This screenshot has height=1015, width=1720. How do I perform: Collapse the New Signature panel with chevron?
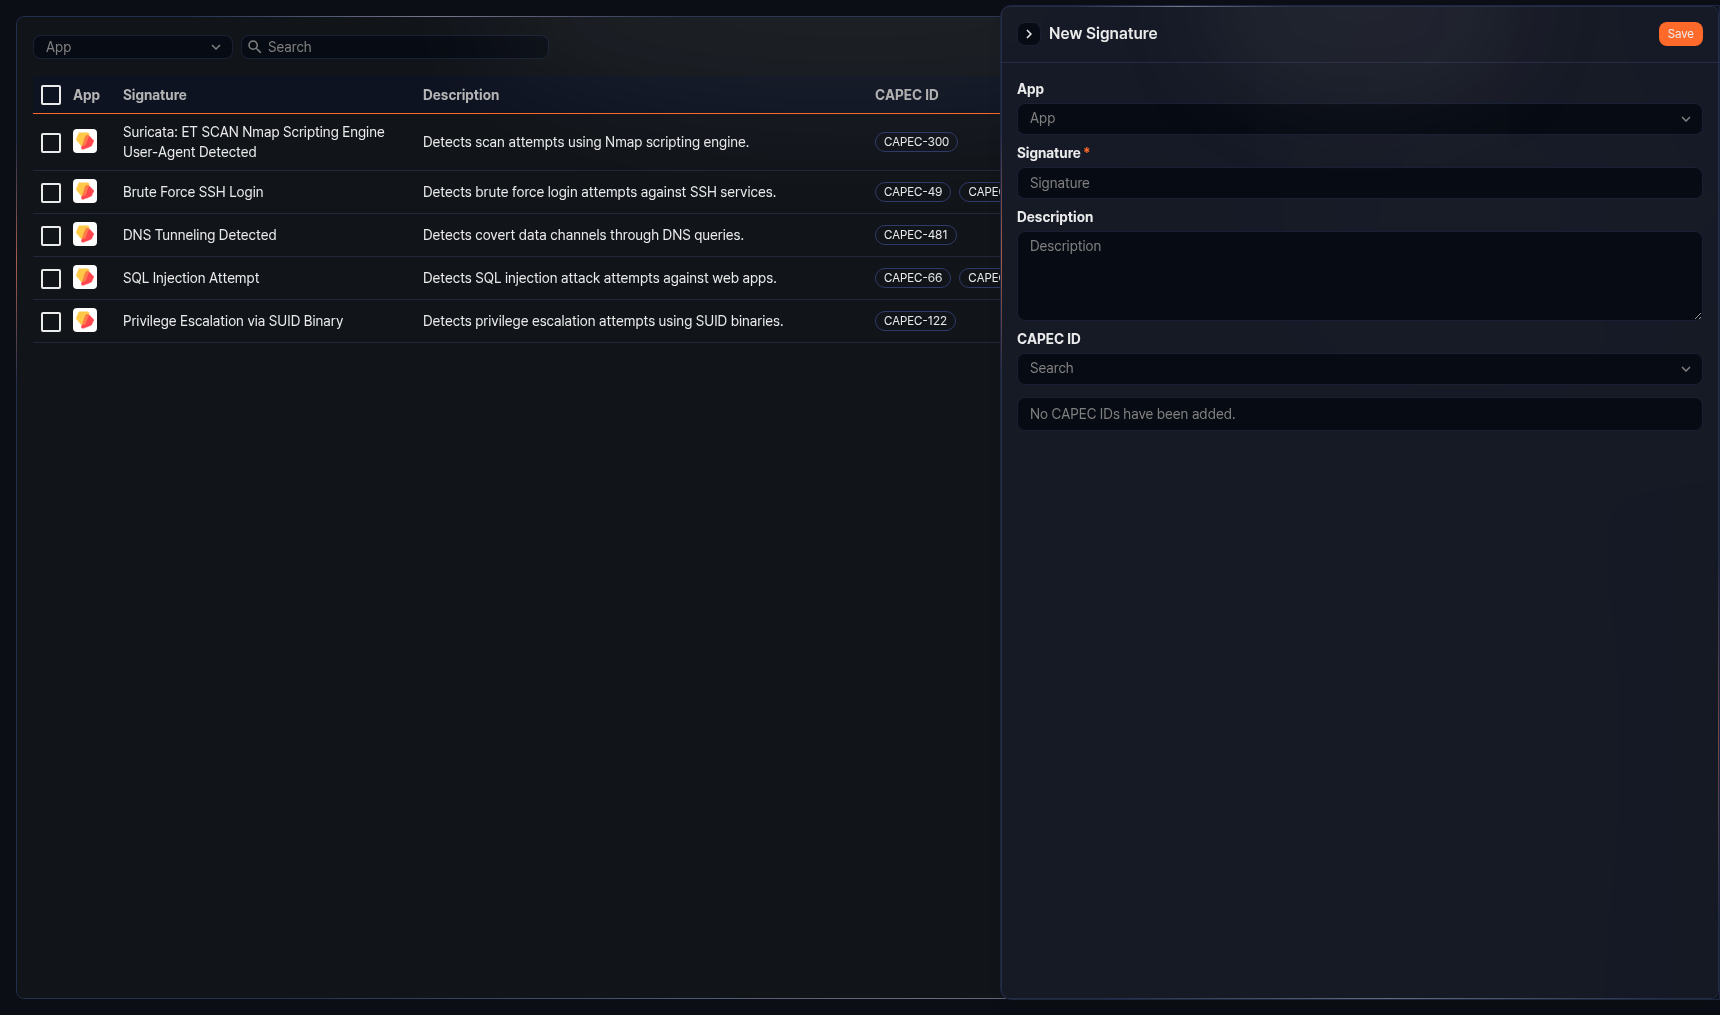coord(1028,34)
